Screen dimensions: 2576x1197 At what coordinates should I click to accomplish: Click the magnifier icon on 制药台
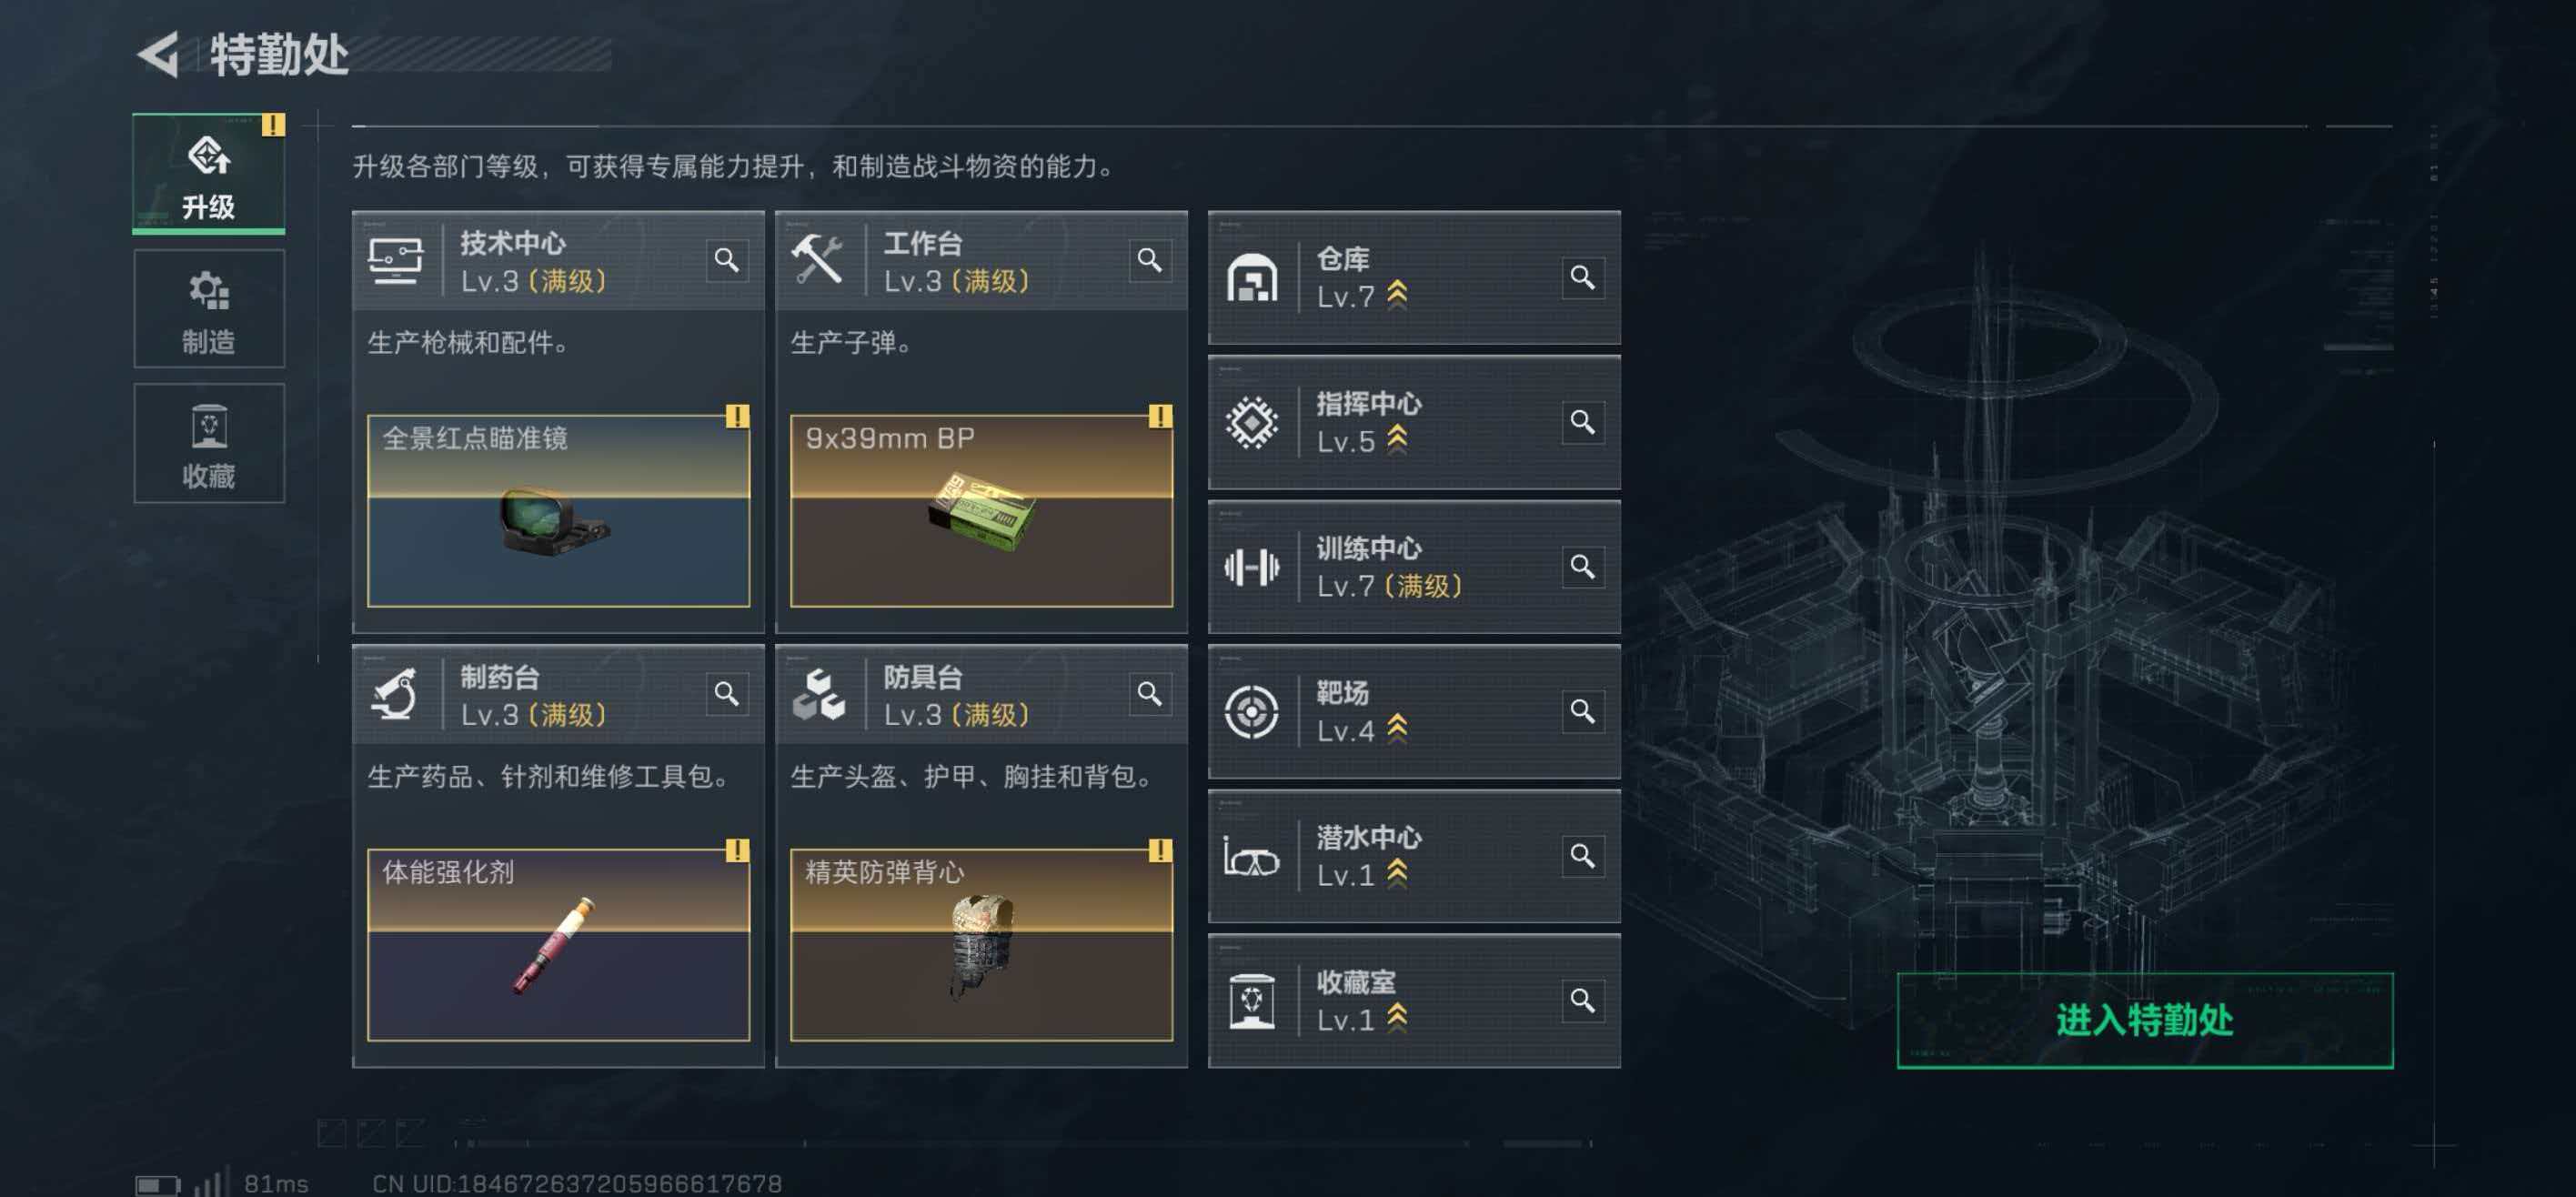(727, 694)
